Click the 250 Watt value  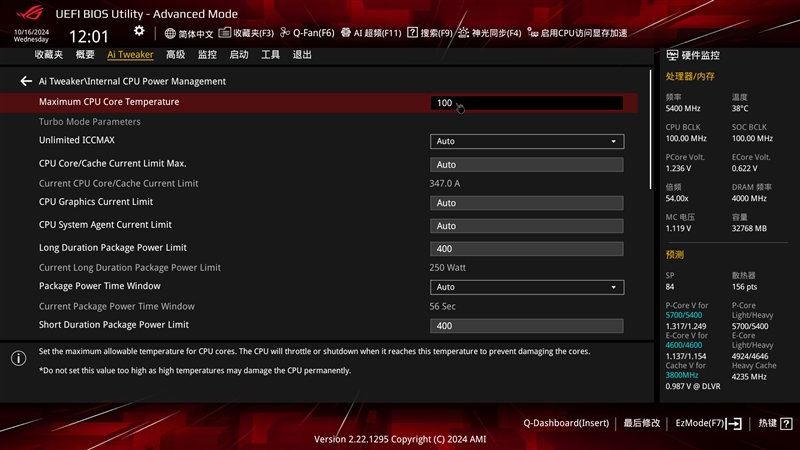click(x=447, y=267)
